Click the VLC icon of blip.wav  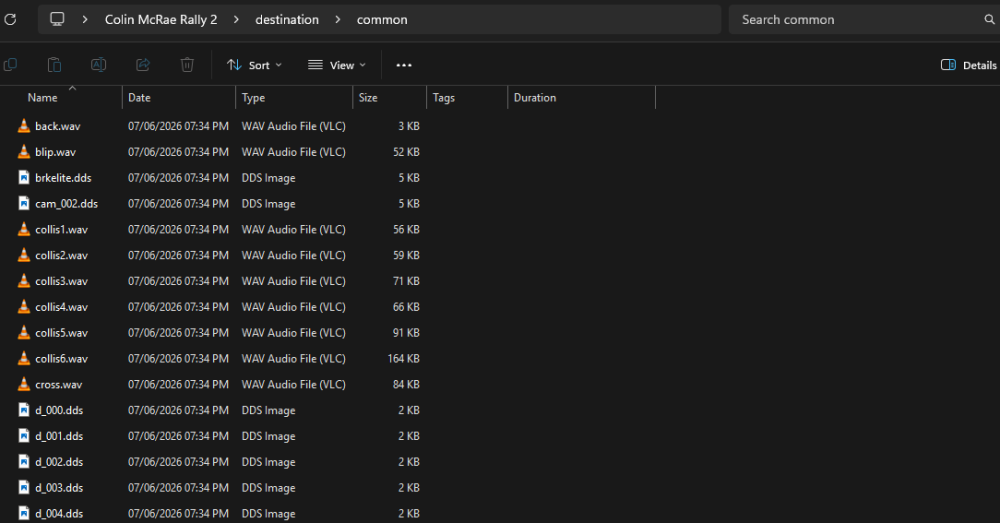24,152
